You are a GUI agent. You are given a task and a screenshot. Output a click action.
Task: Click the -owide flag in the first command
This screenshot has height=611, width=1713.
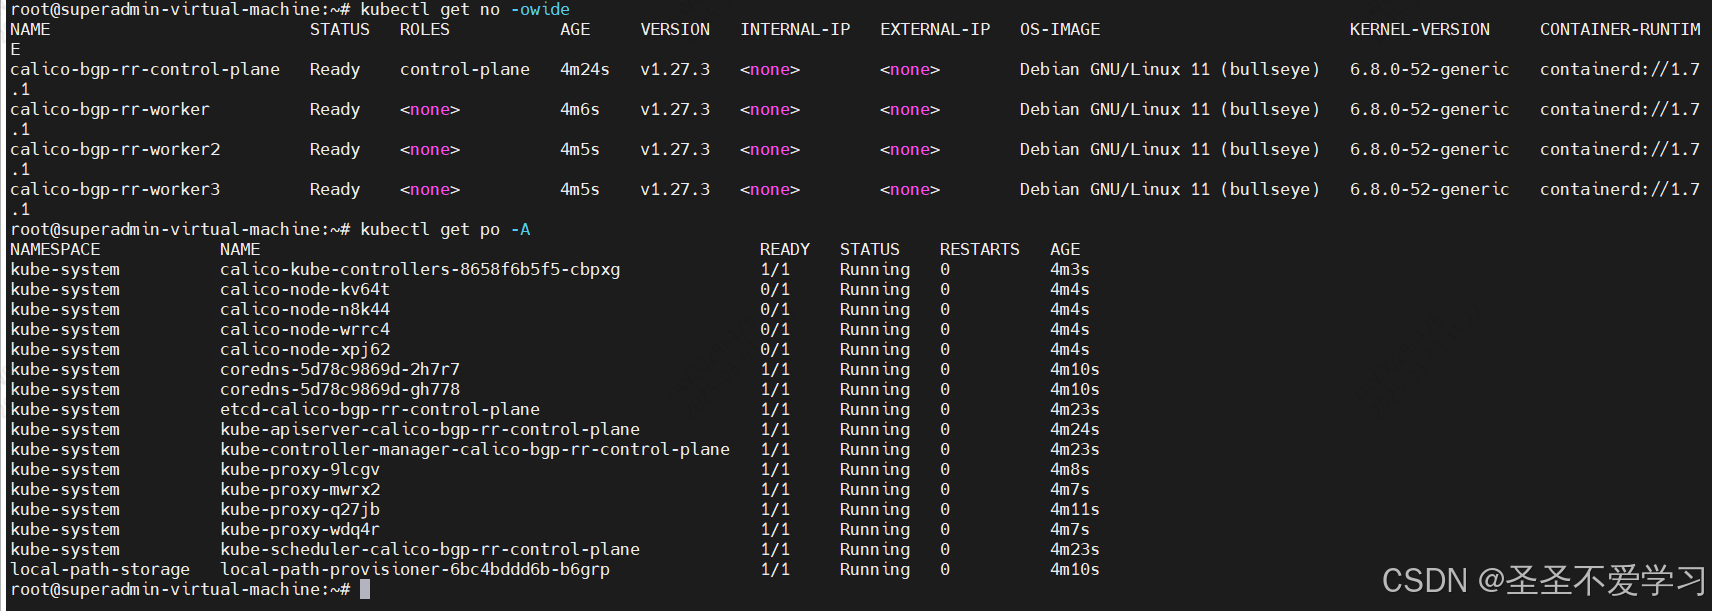point(540,9)
